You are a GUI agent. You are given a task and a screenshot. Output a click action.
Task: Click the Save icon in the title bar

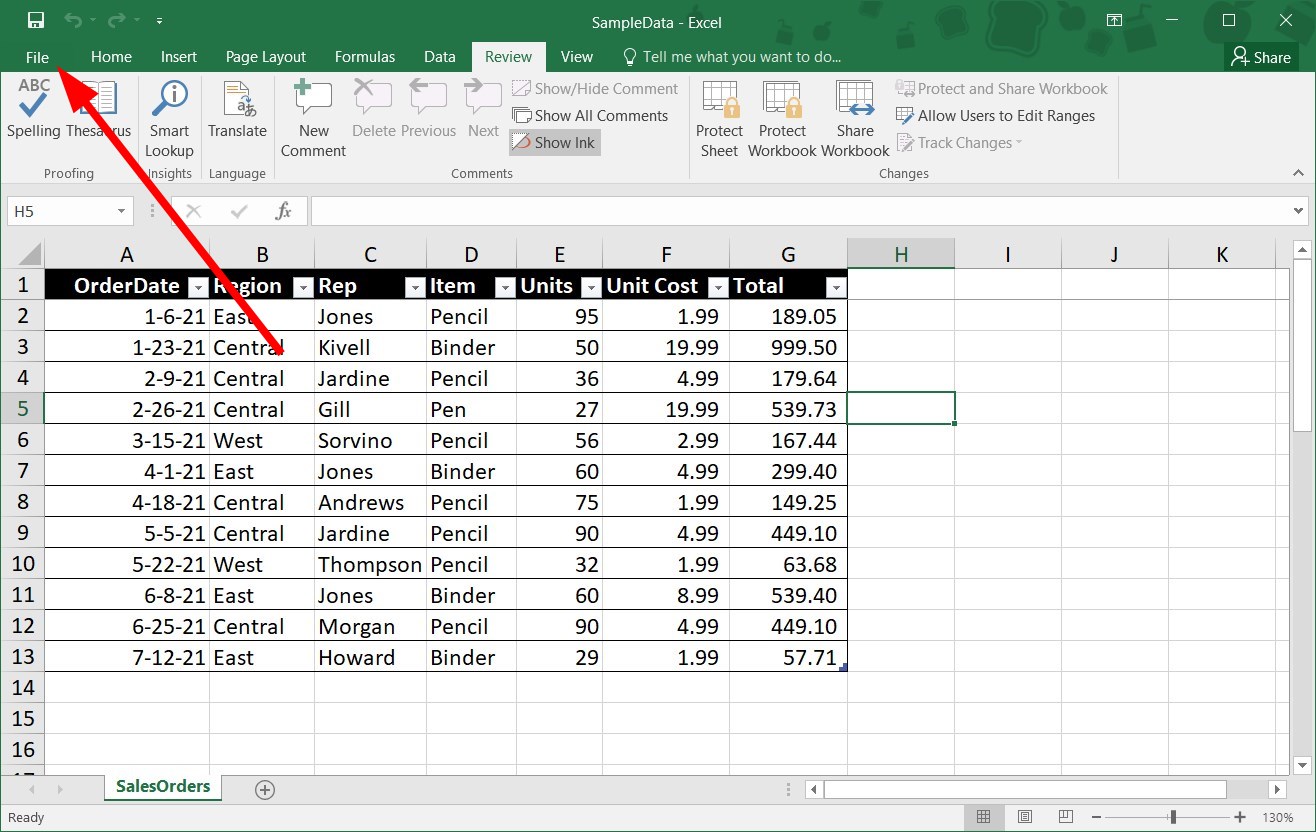(36, 20)
